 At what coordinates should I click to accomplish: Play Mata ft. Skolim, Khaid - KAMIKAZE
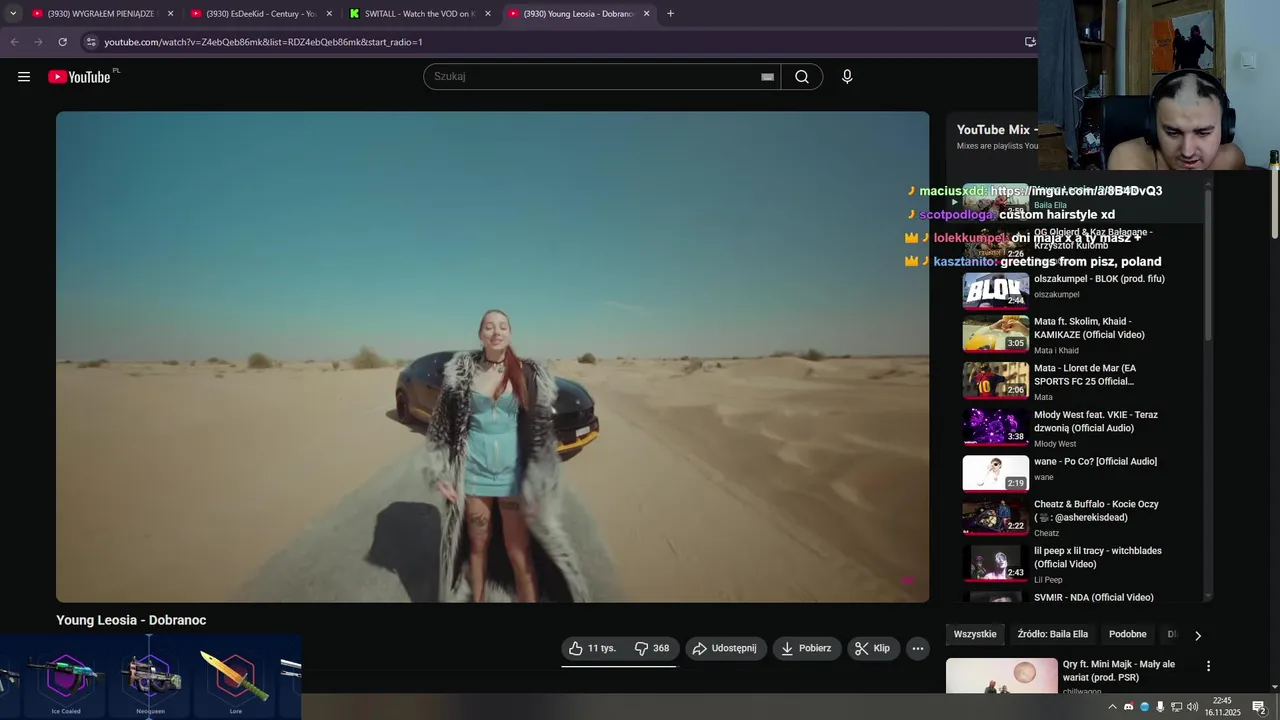point(1089,328)
